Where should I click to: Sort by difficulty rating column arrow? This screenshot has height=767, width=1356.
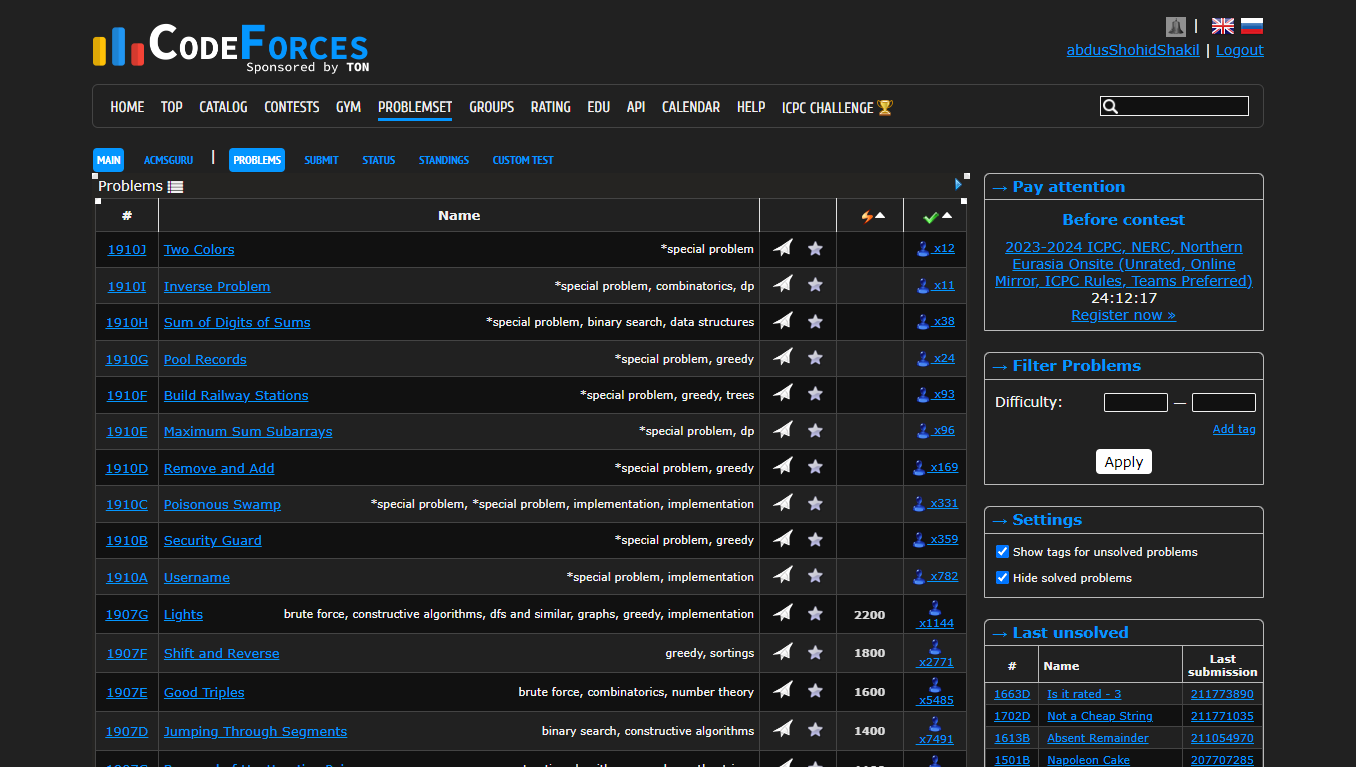(x=880, y=215)
